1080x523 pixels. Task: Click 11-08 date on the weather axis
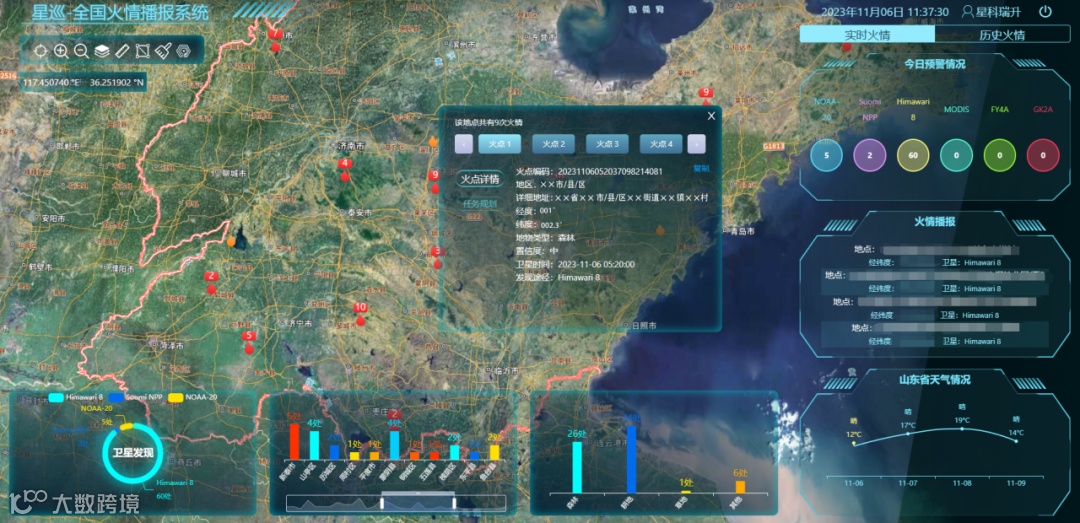click(962, 482)
